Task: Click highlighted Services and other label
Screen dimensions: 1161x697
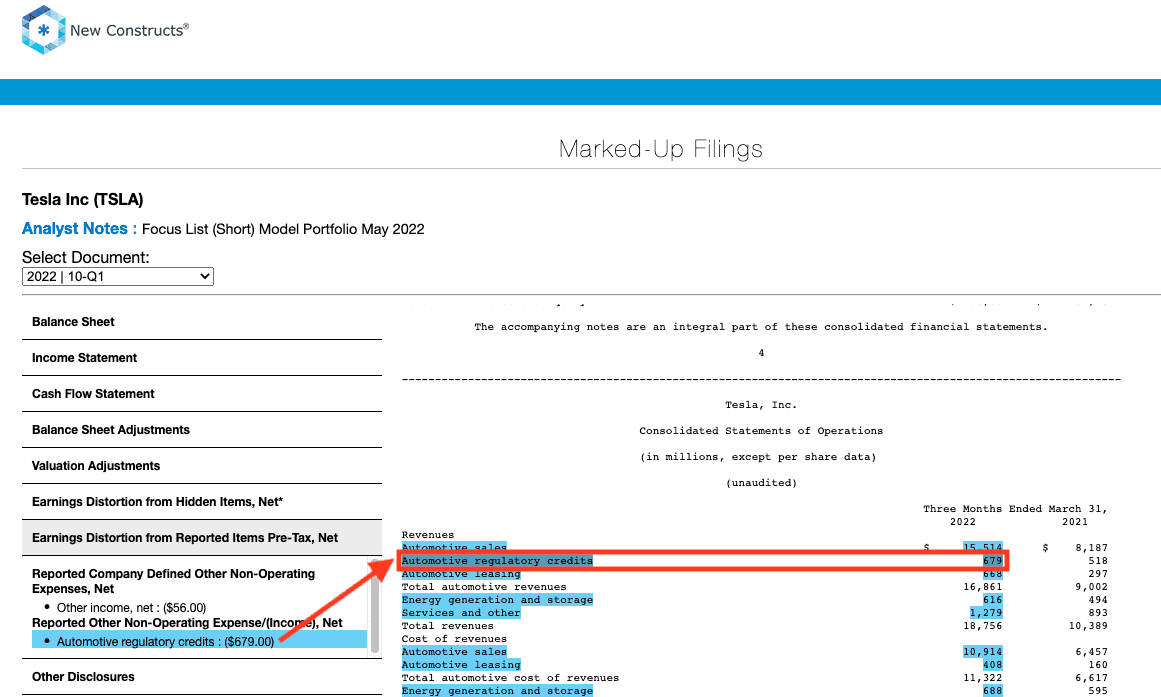Action: [461, 613]
